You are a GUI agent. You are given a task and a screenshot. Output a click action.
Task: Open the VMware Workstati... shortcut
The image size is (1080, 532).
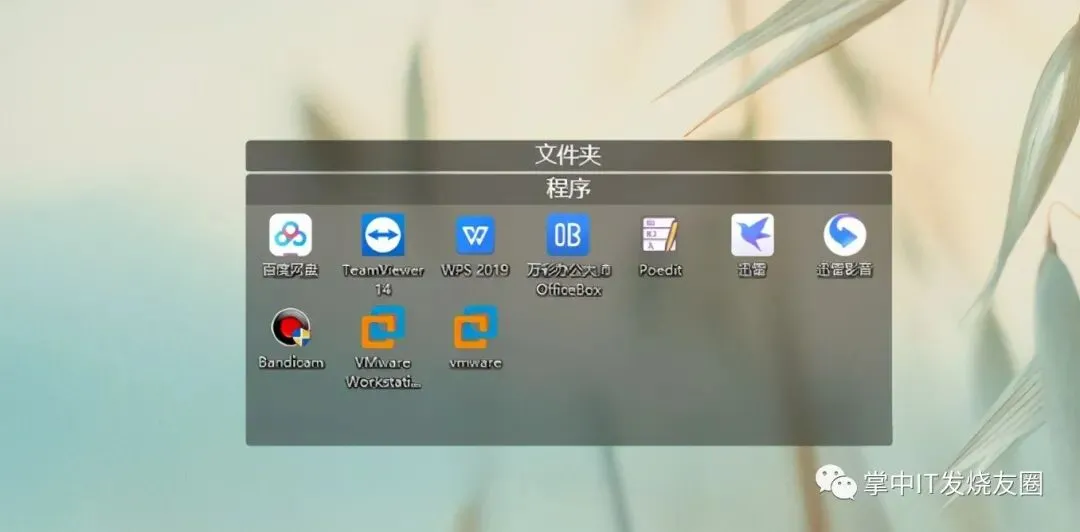(383, 327)
